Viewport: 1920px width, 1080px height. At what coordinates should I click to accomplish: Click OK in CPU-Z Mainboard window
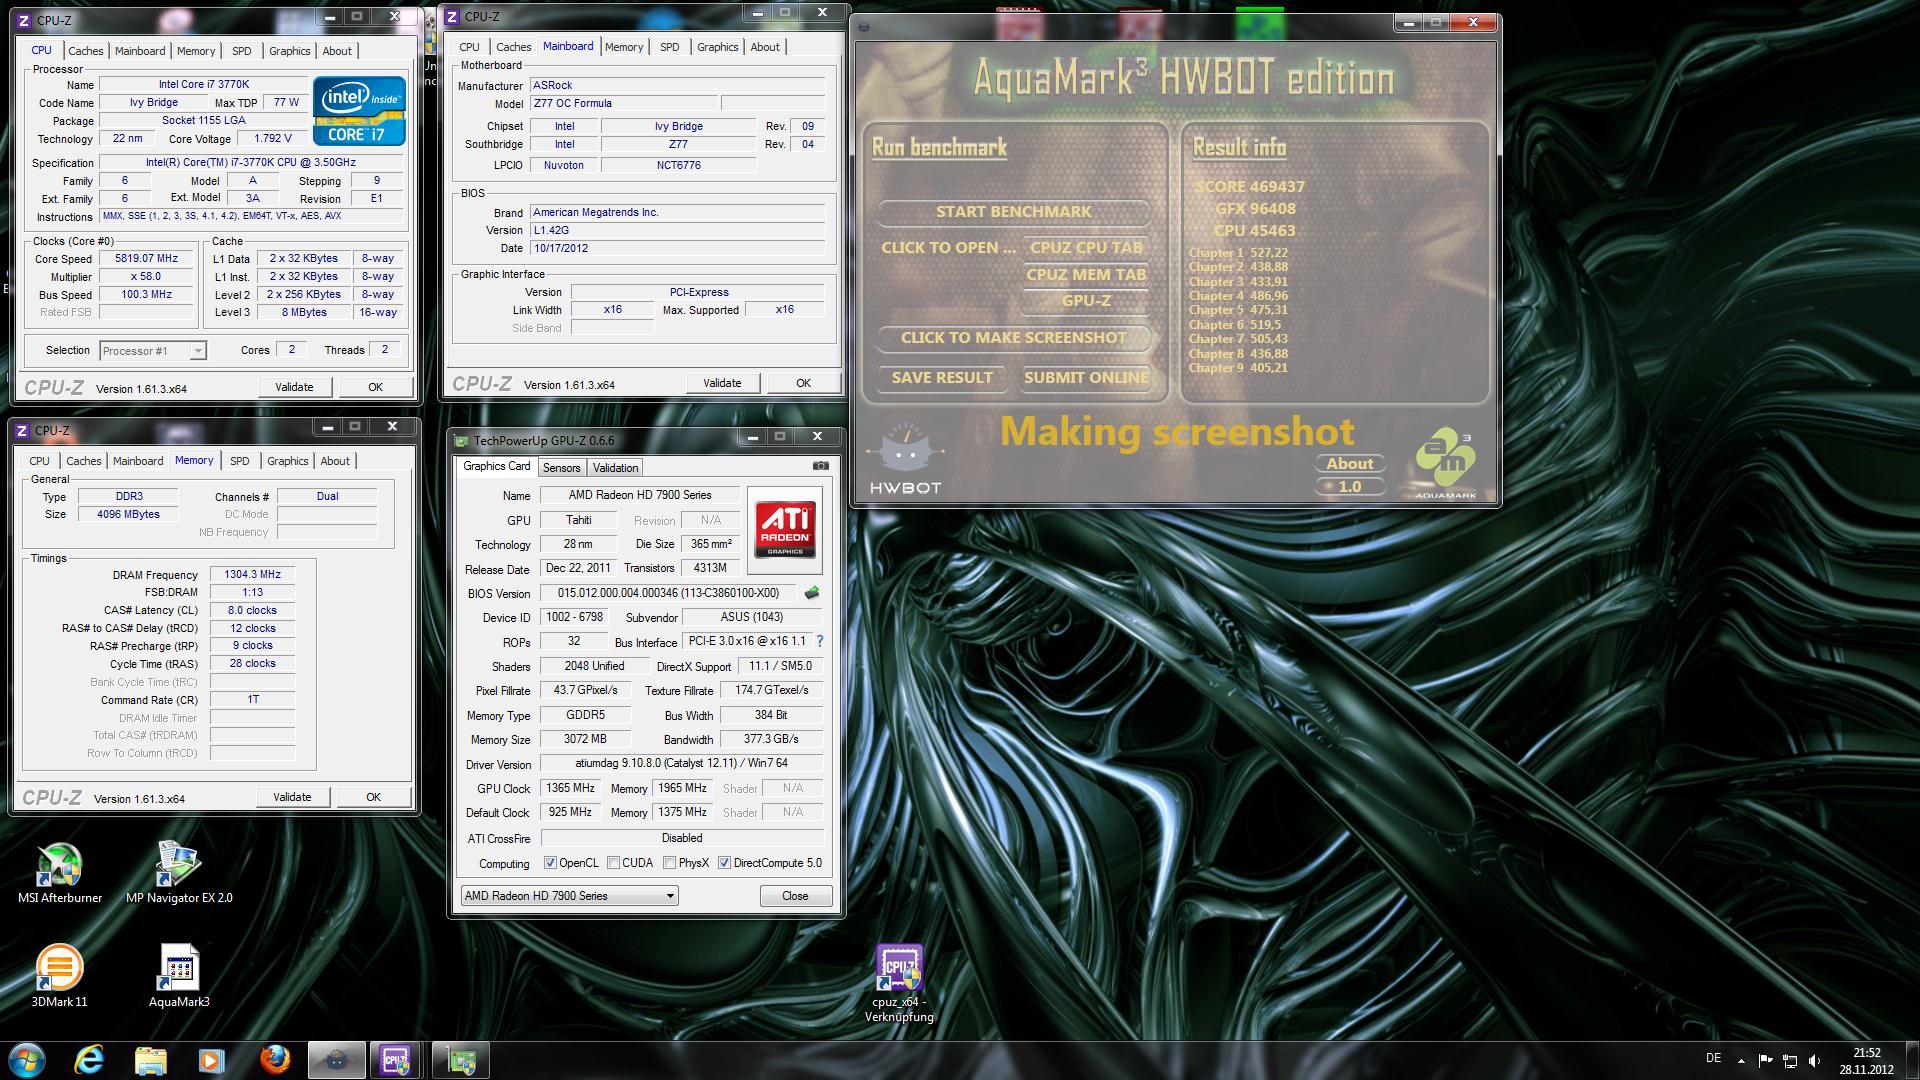tap(803, 383)
